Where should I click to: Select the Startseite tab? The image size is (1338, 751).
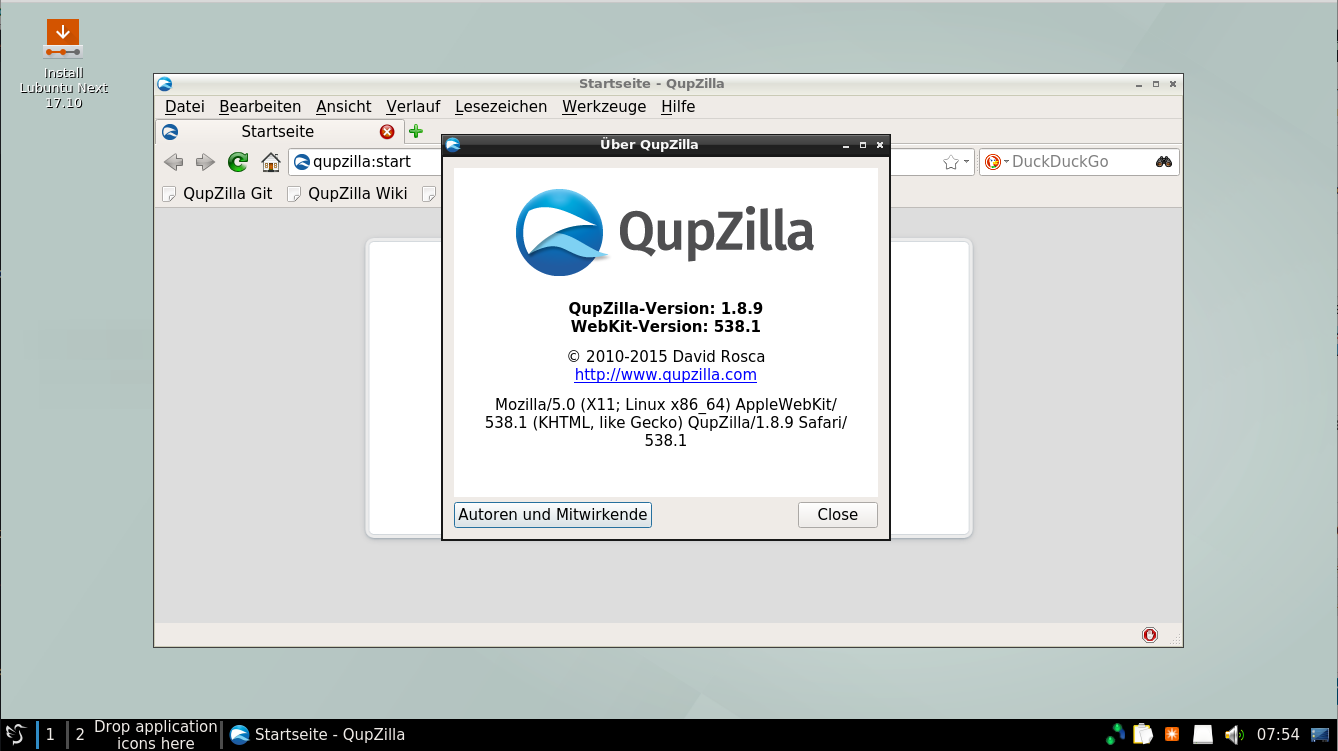278,132
